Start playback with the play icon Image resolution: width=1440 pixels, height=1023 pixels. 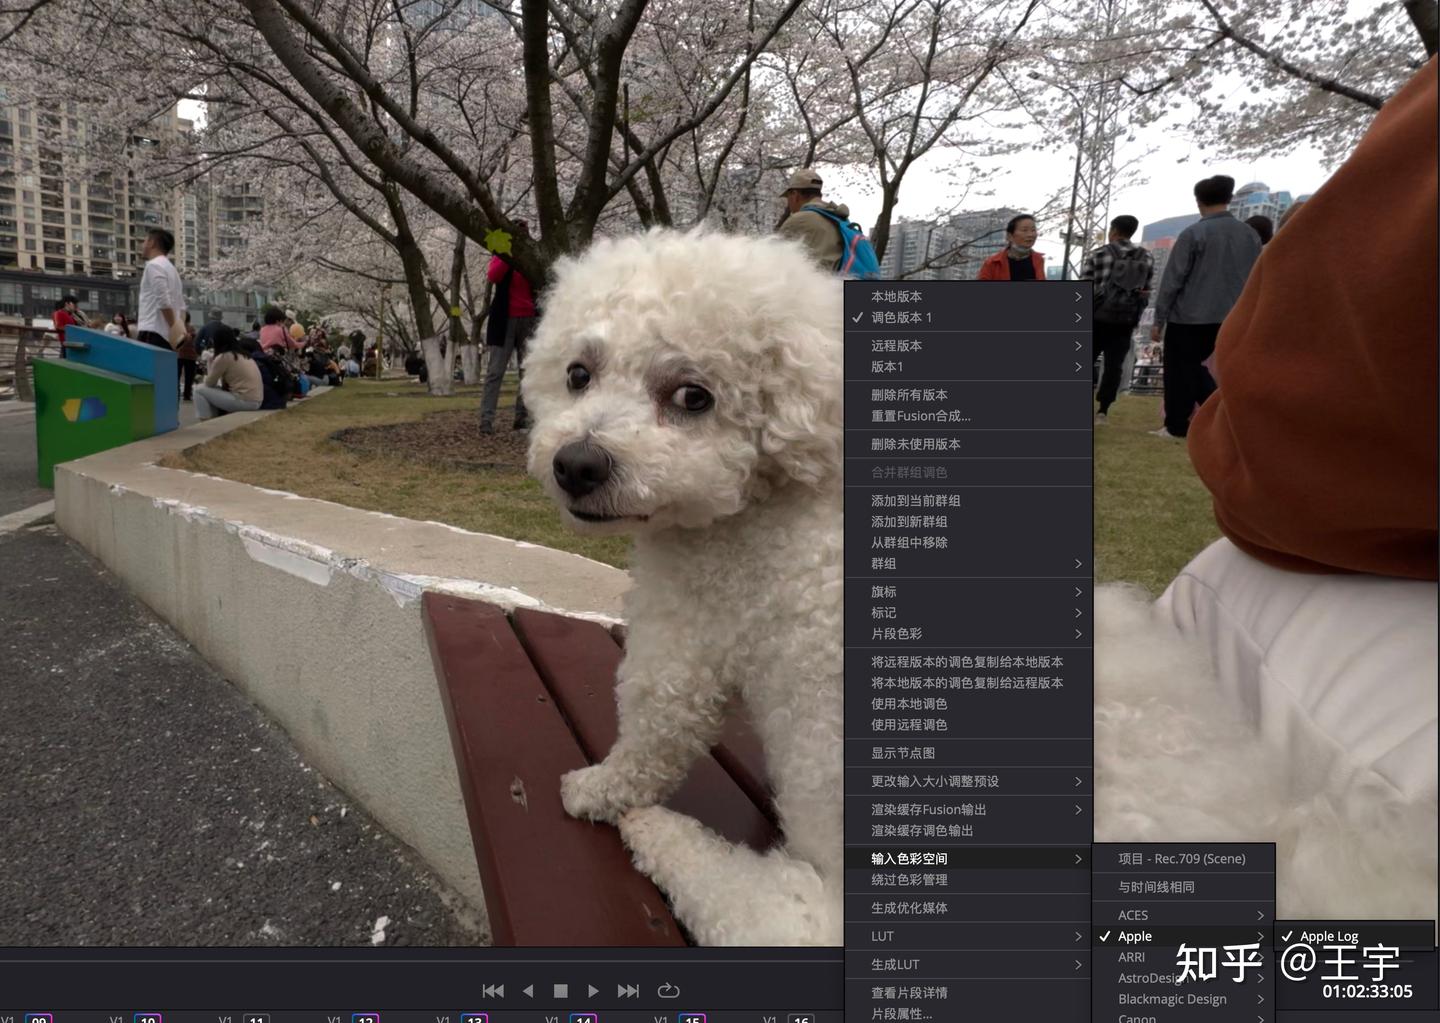pos(594,990)
